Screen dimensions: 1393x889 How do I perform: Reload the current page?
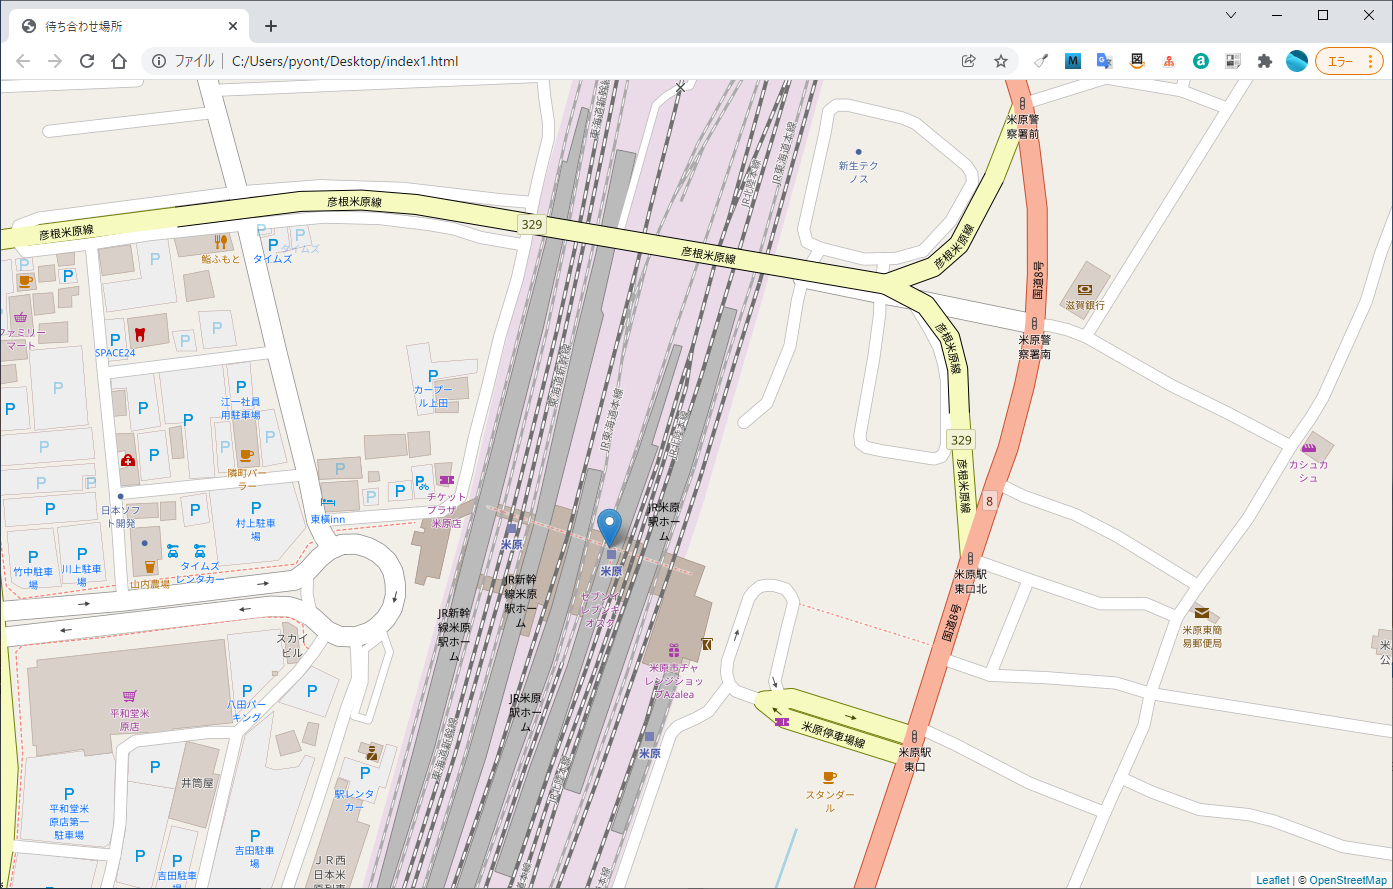tap(87, 61)
